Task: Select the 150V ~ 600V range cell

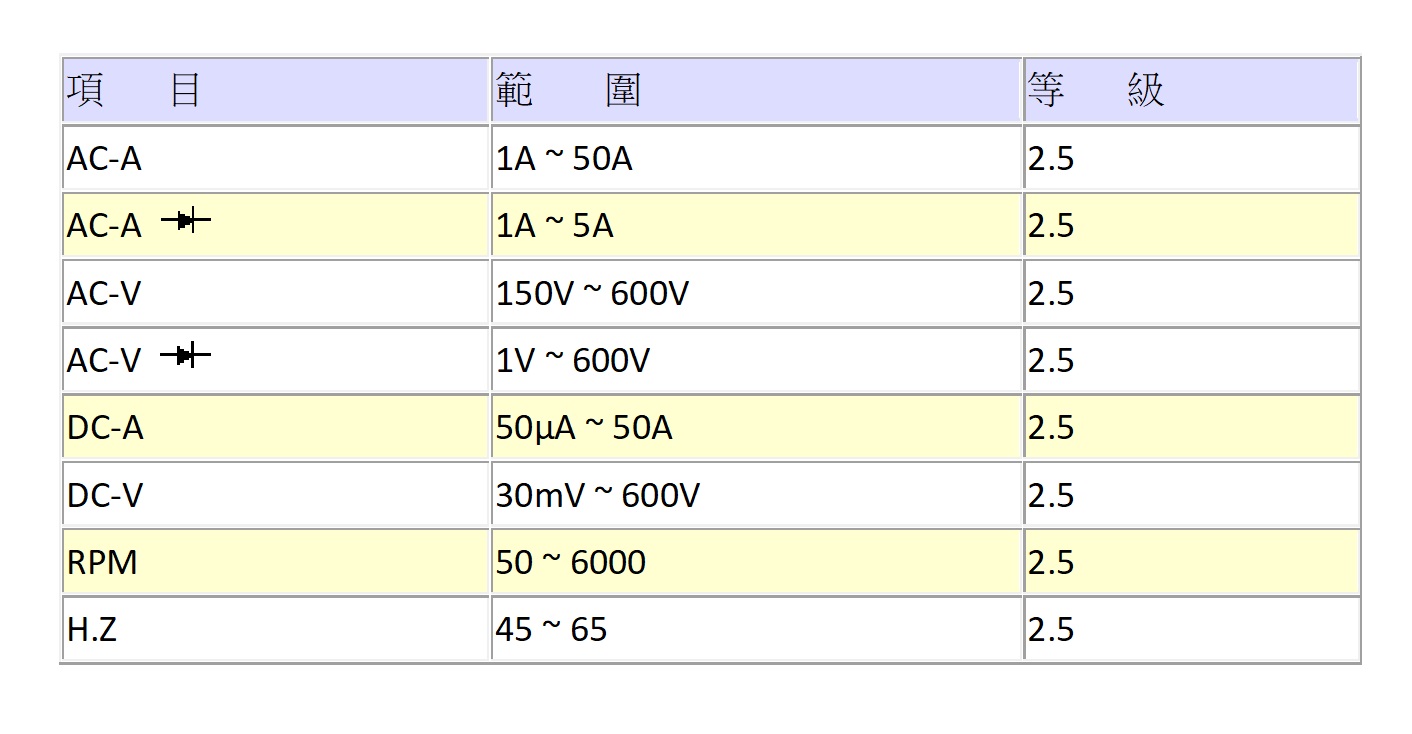Action: click(x=592, y=294)
